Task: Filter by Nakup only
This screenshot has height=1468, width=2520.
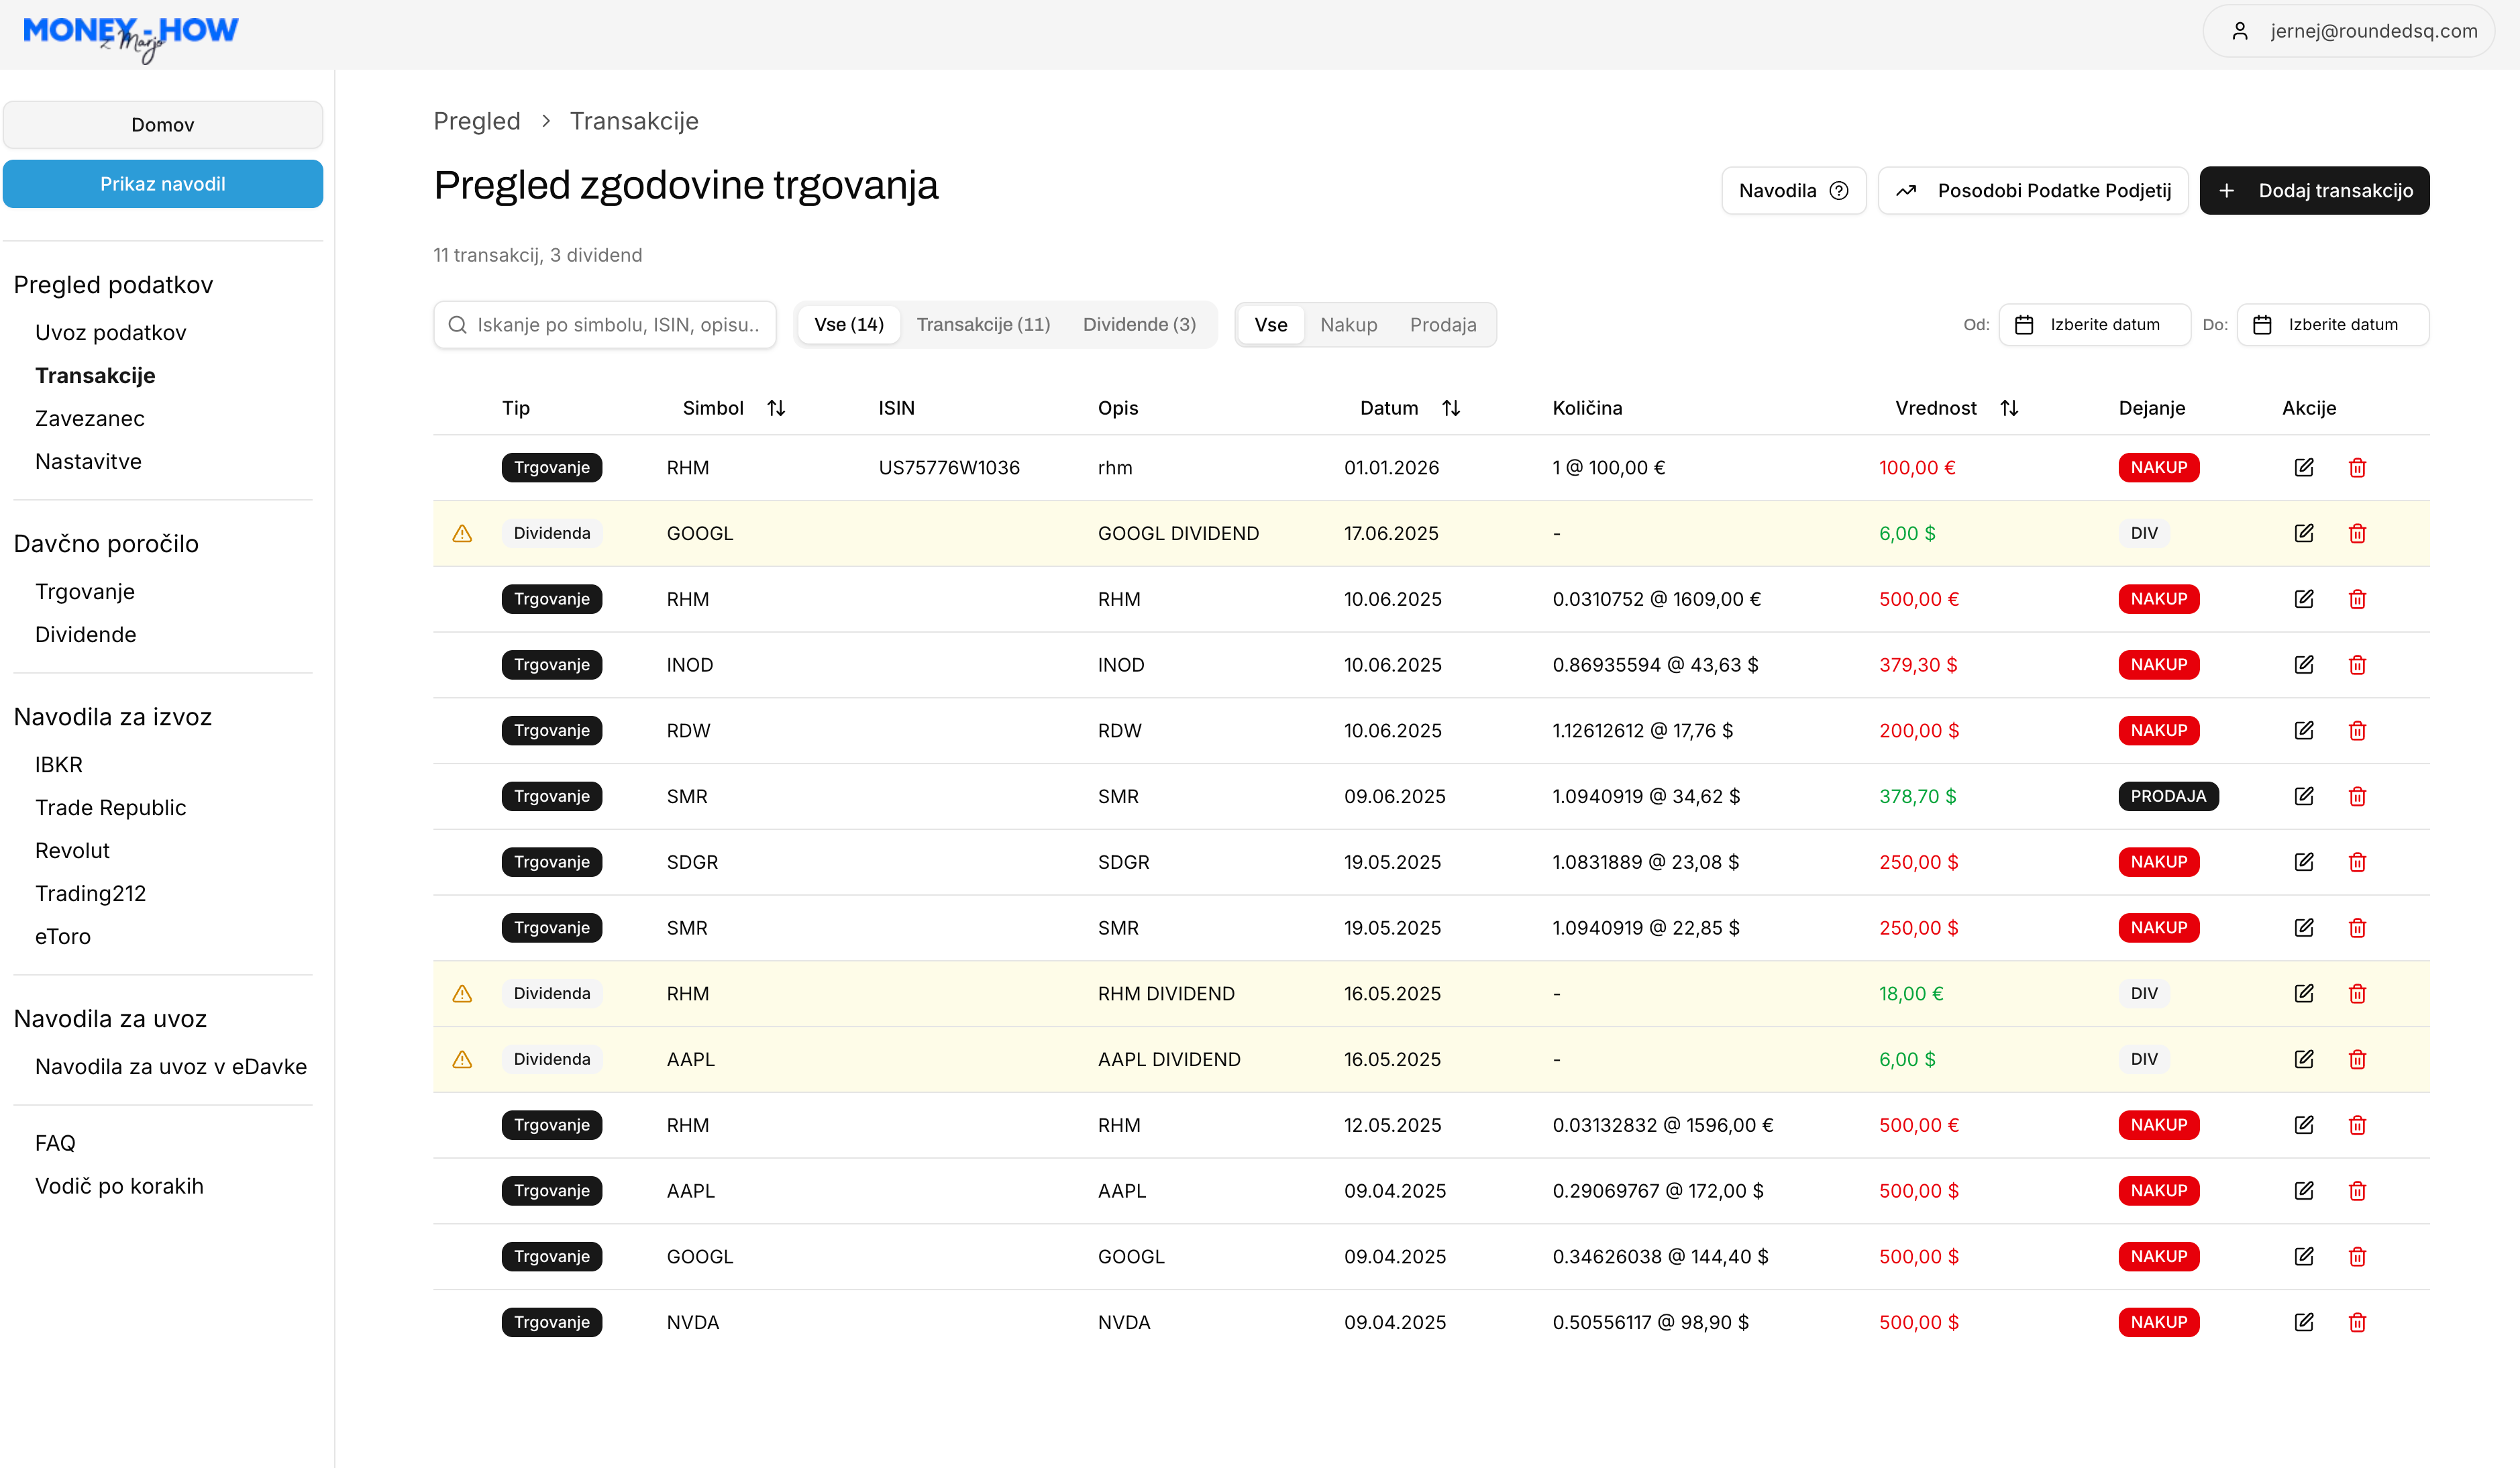Action: tap(1348, 325)
